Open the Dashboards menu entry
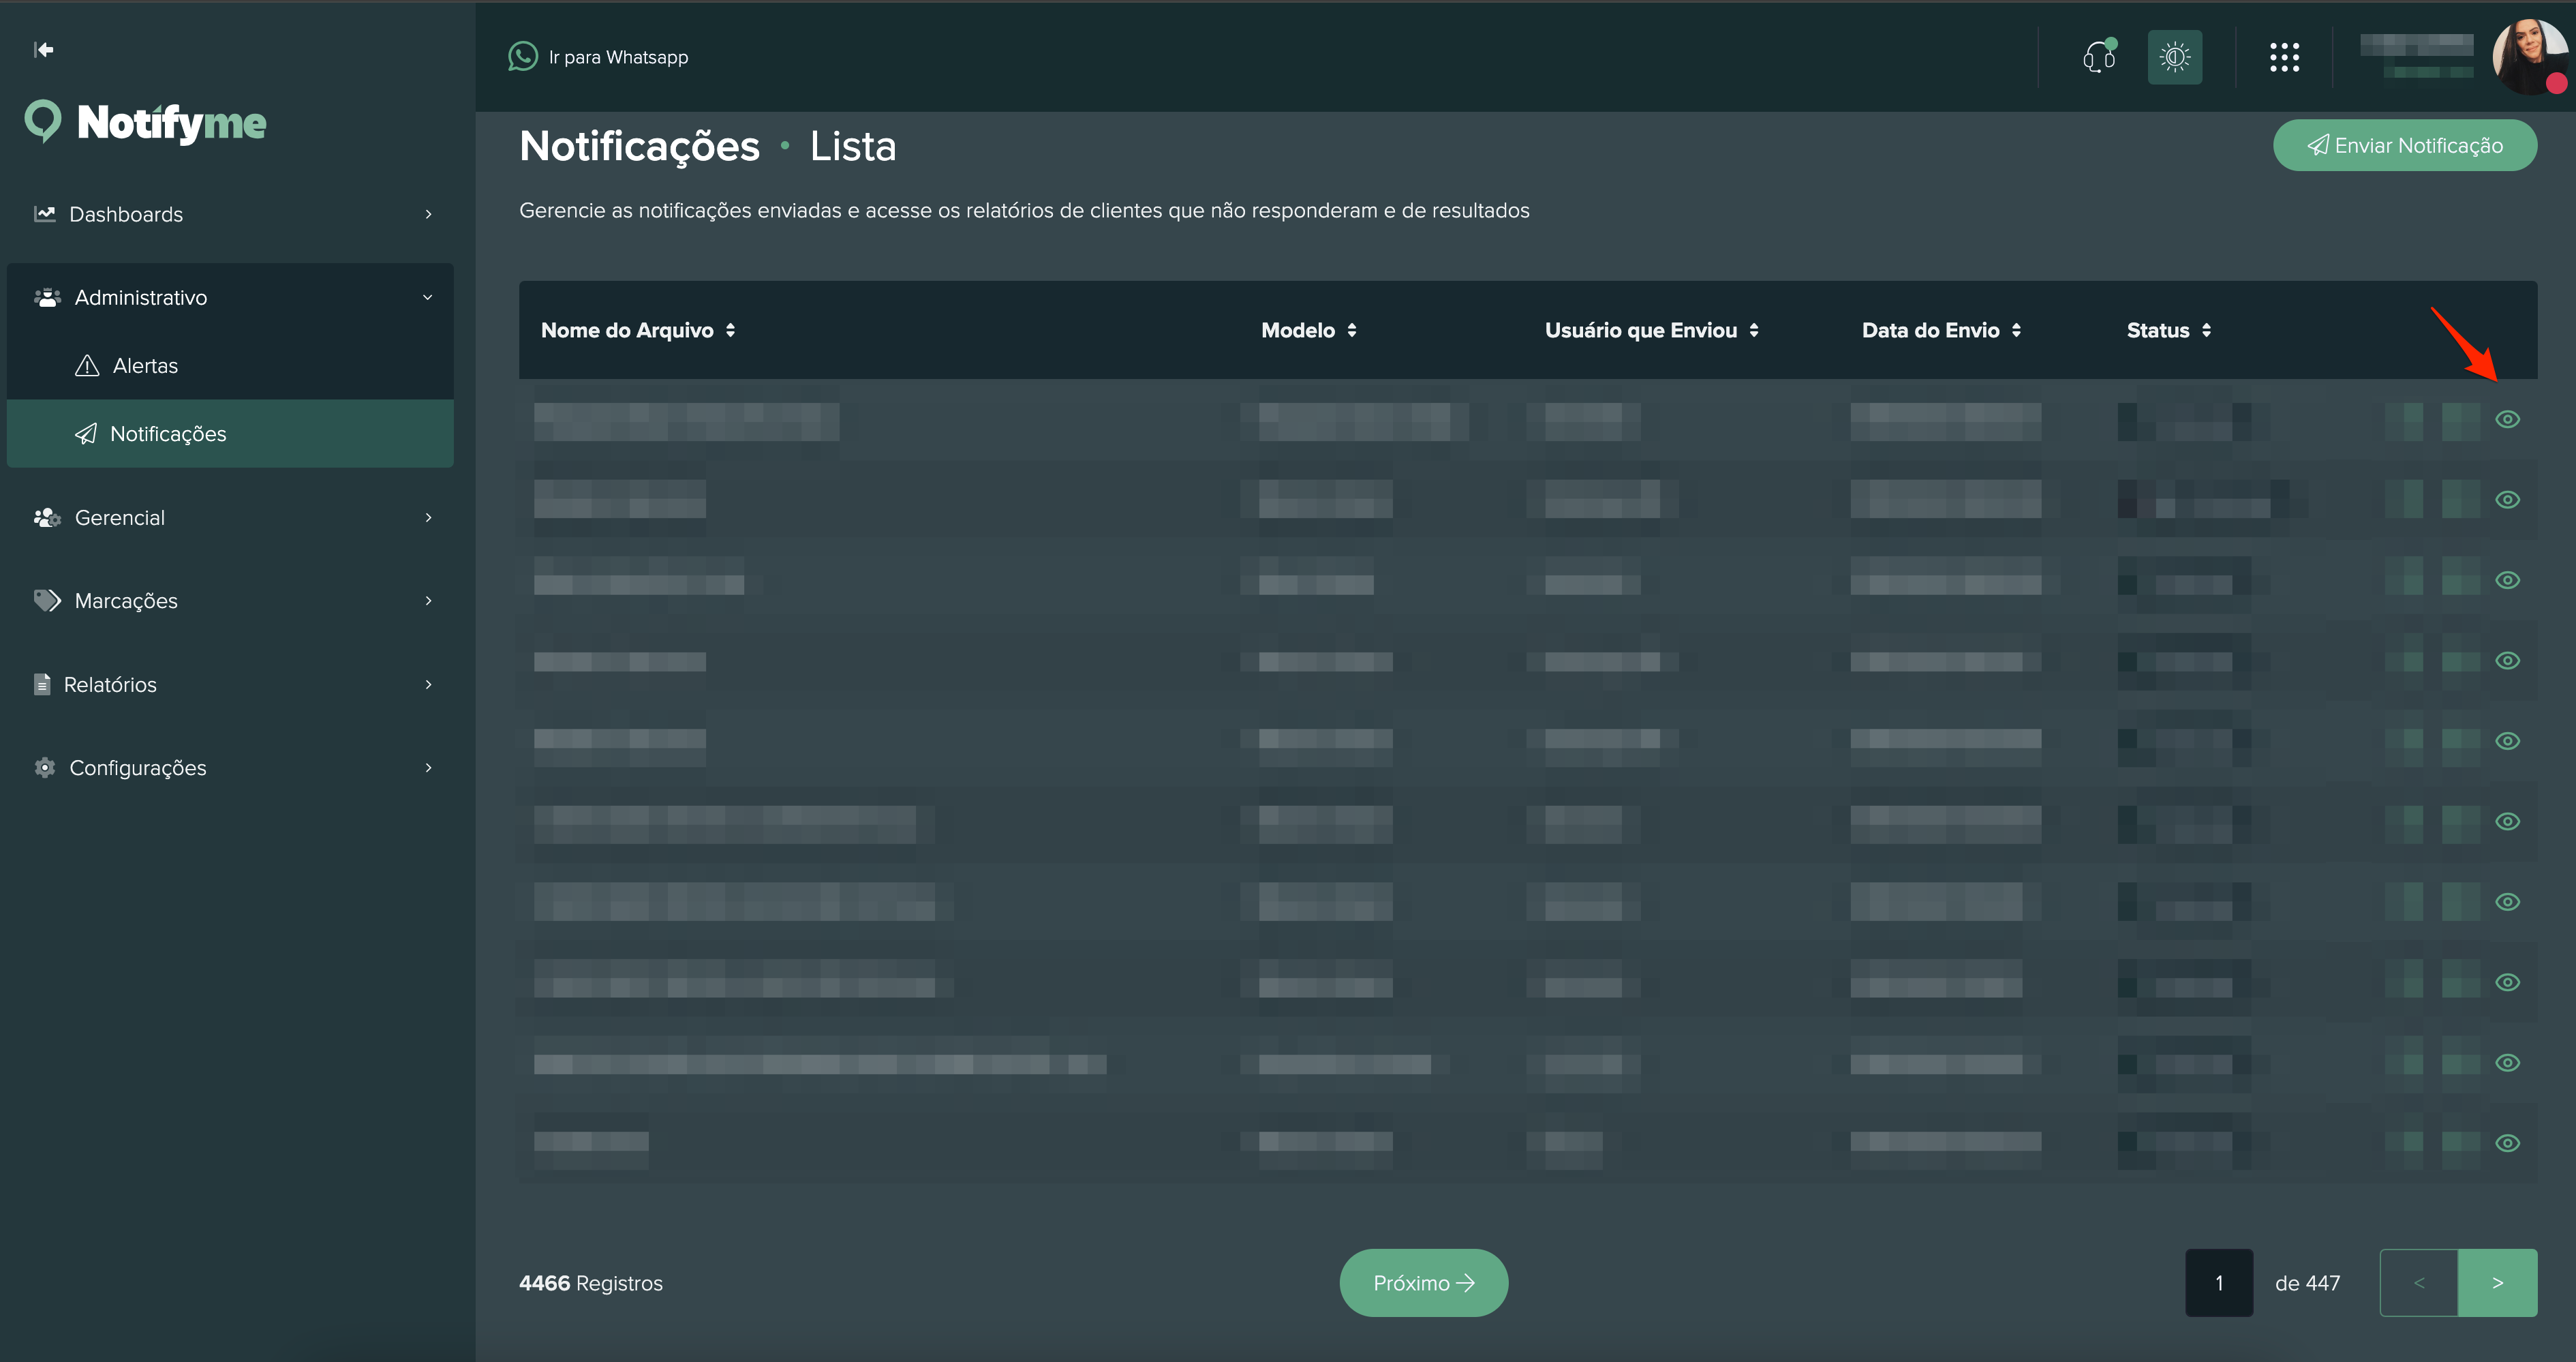This screenshot has height=1362, width=2576. pyautogui.click(x=126, y=213)
